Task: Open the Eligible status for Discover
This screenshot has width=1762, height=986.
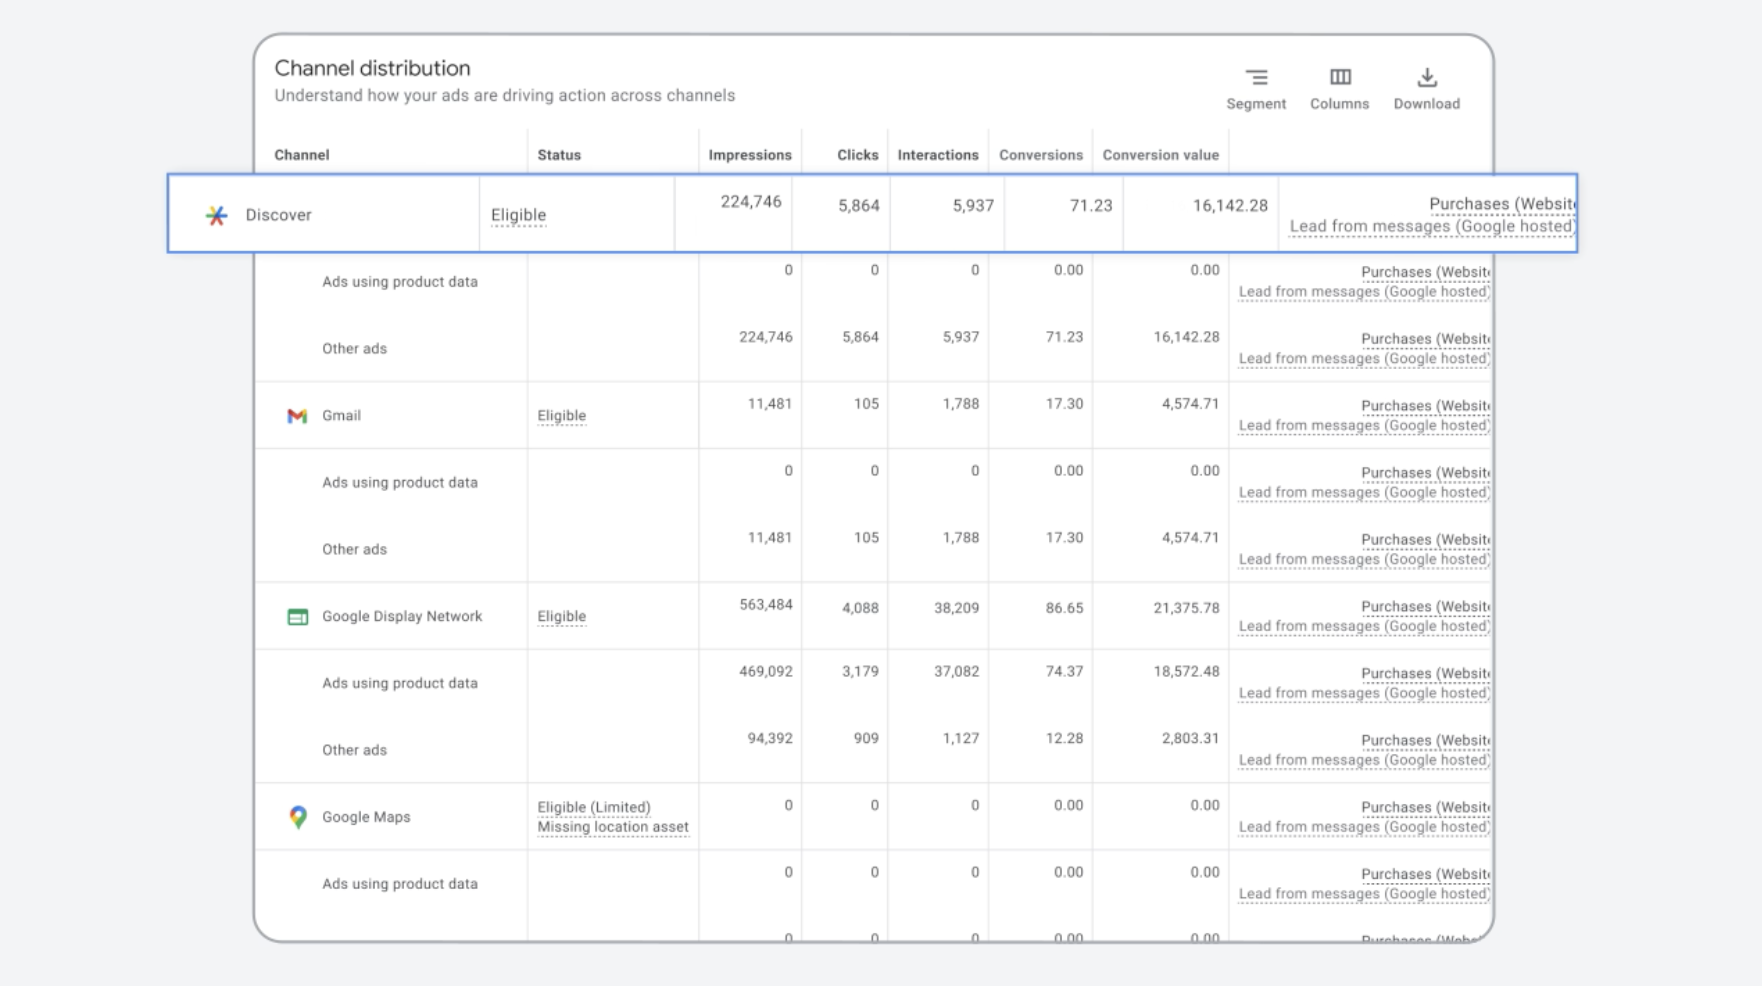Action: [x=518, y=215]
